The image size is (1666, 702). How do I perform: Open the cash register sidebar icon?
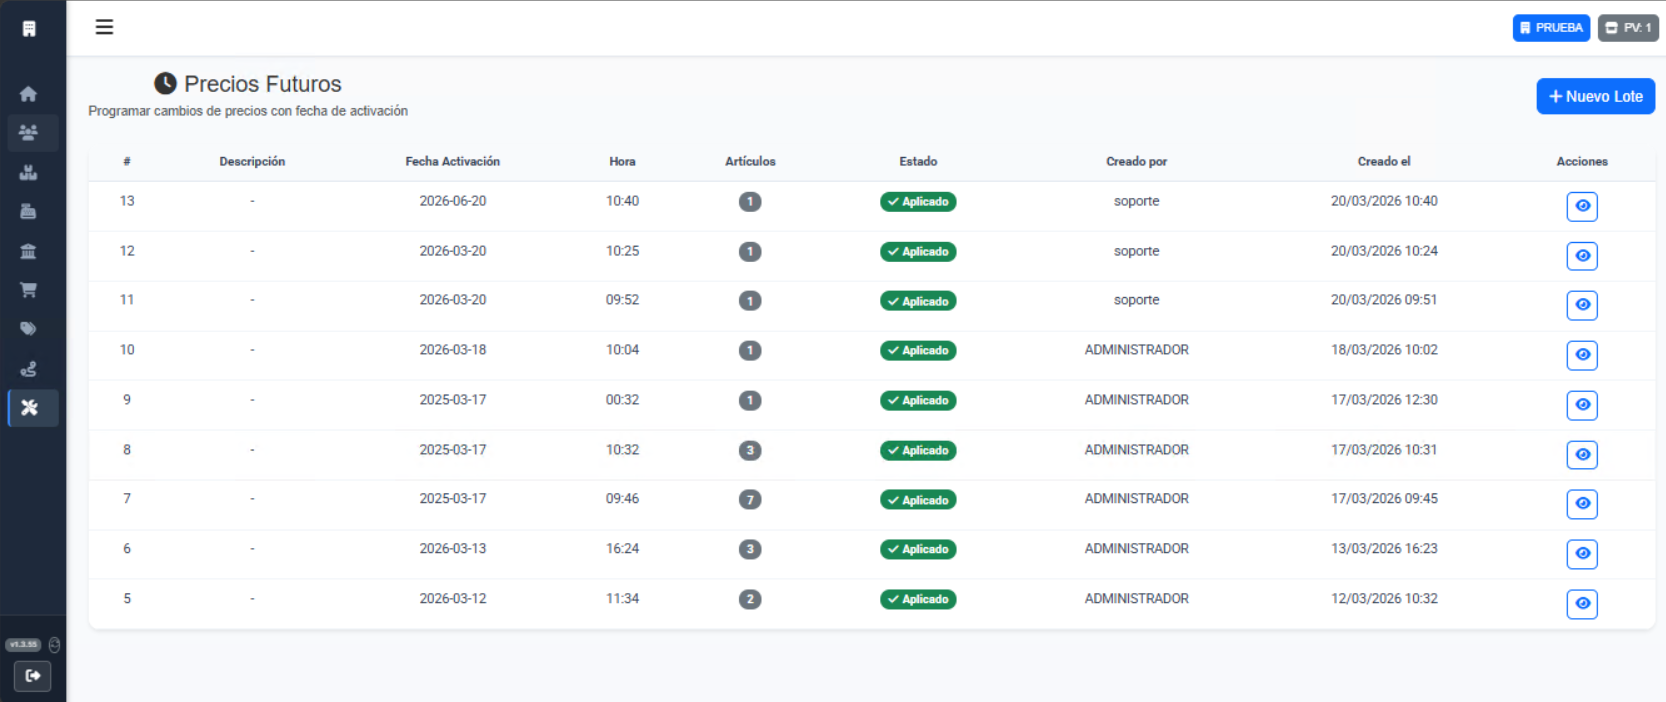click(x=28, y=211)
